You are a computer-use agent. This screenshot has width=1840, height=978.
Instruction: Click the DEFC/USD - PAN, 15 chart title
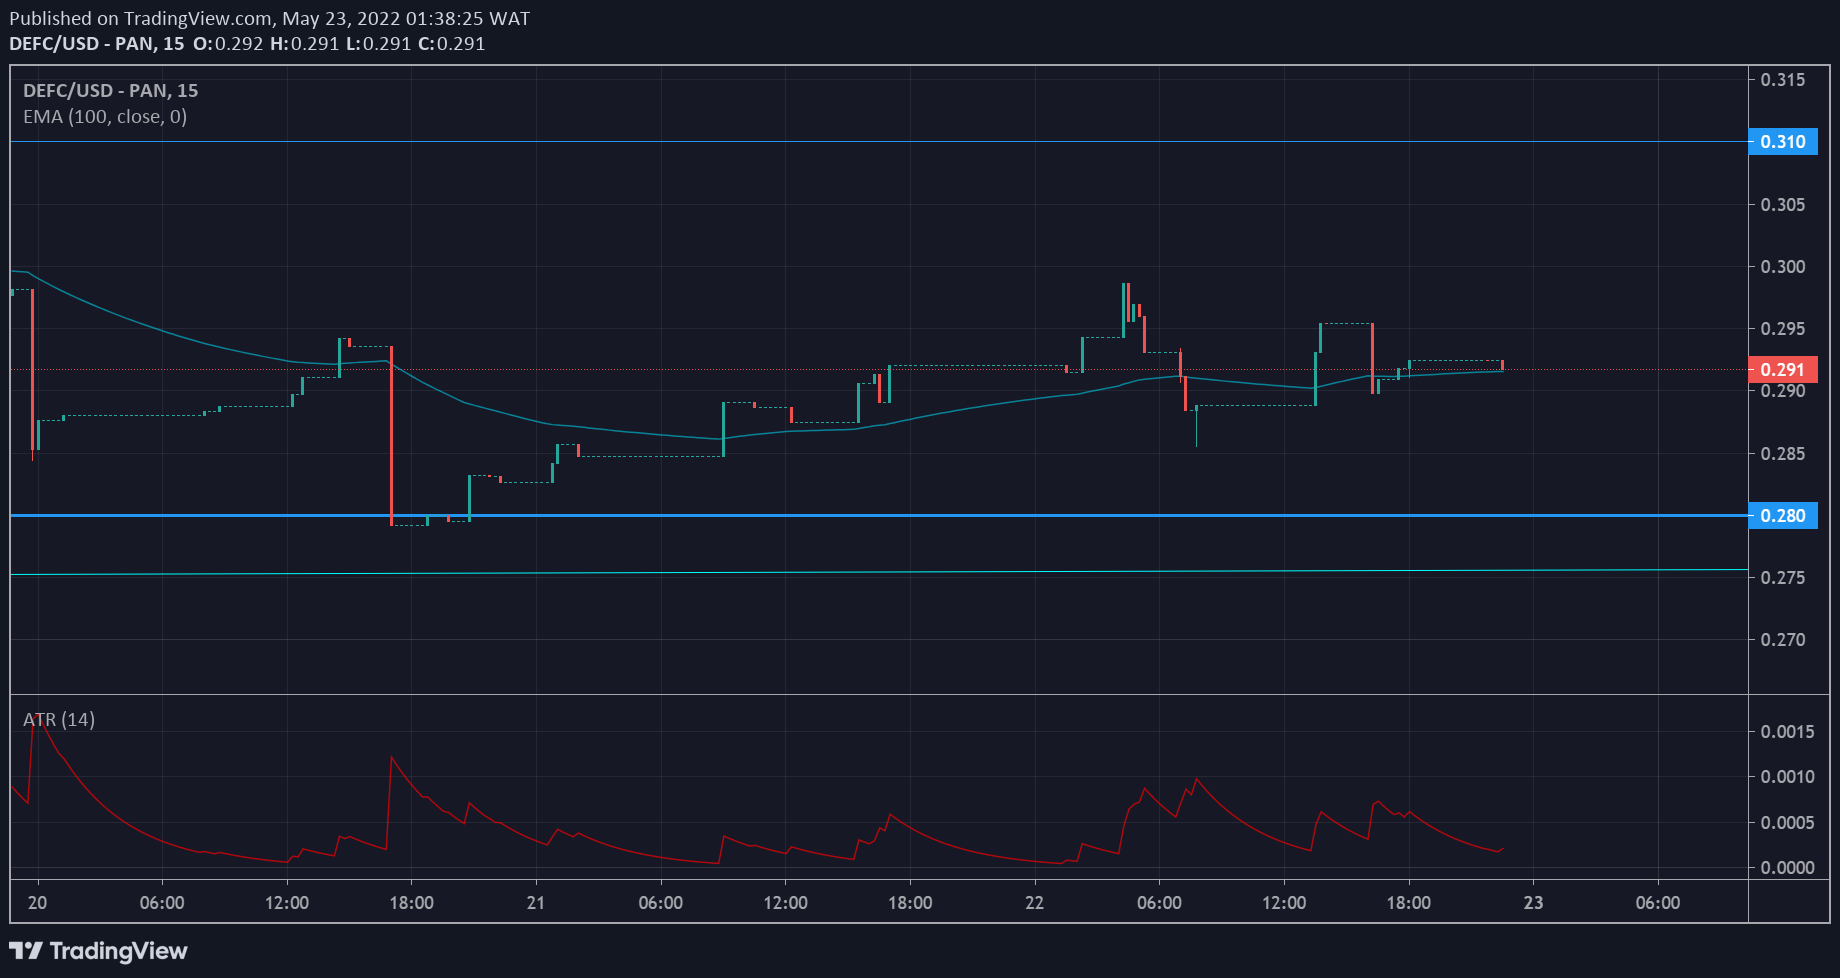pyautogui.click(x=111, y=91)
